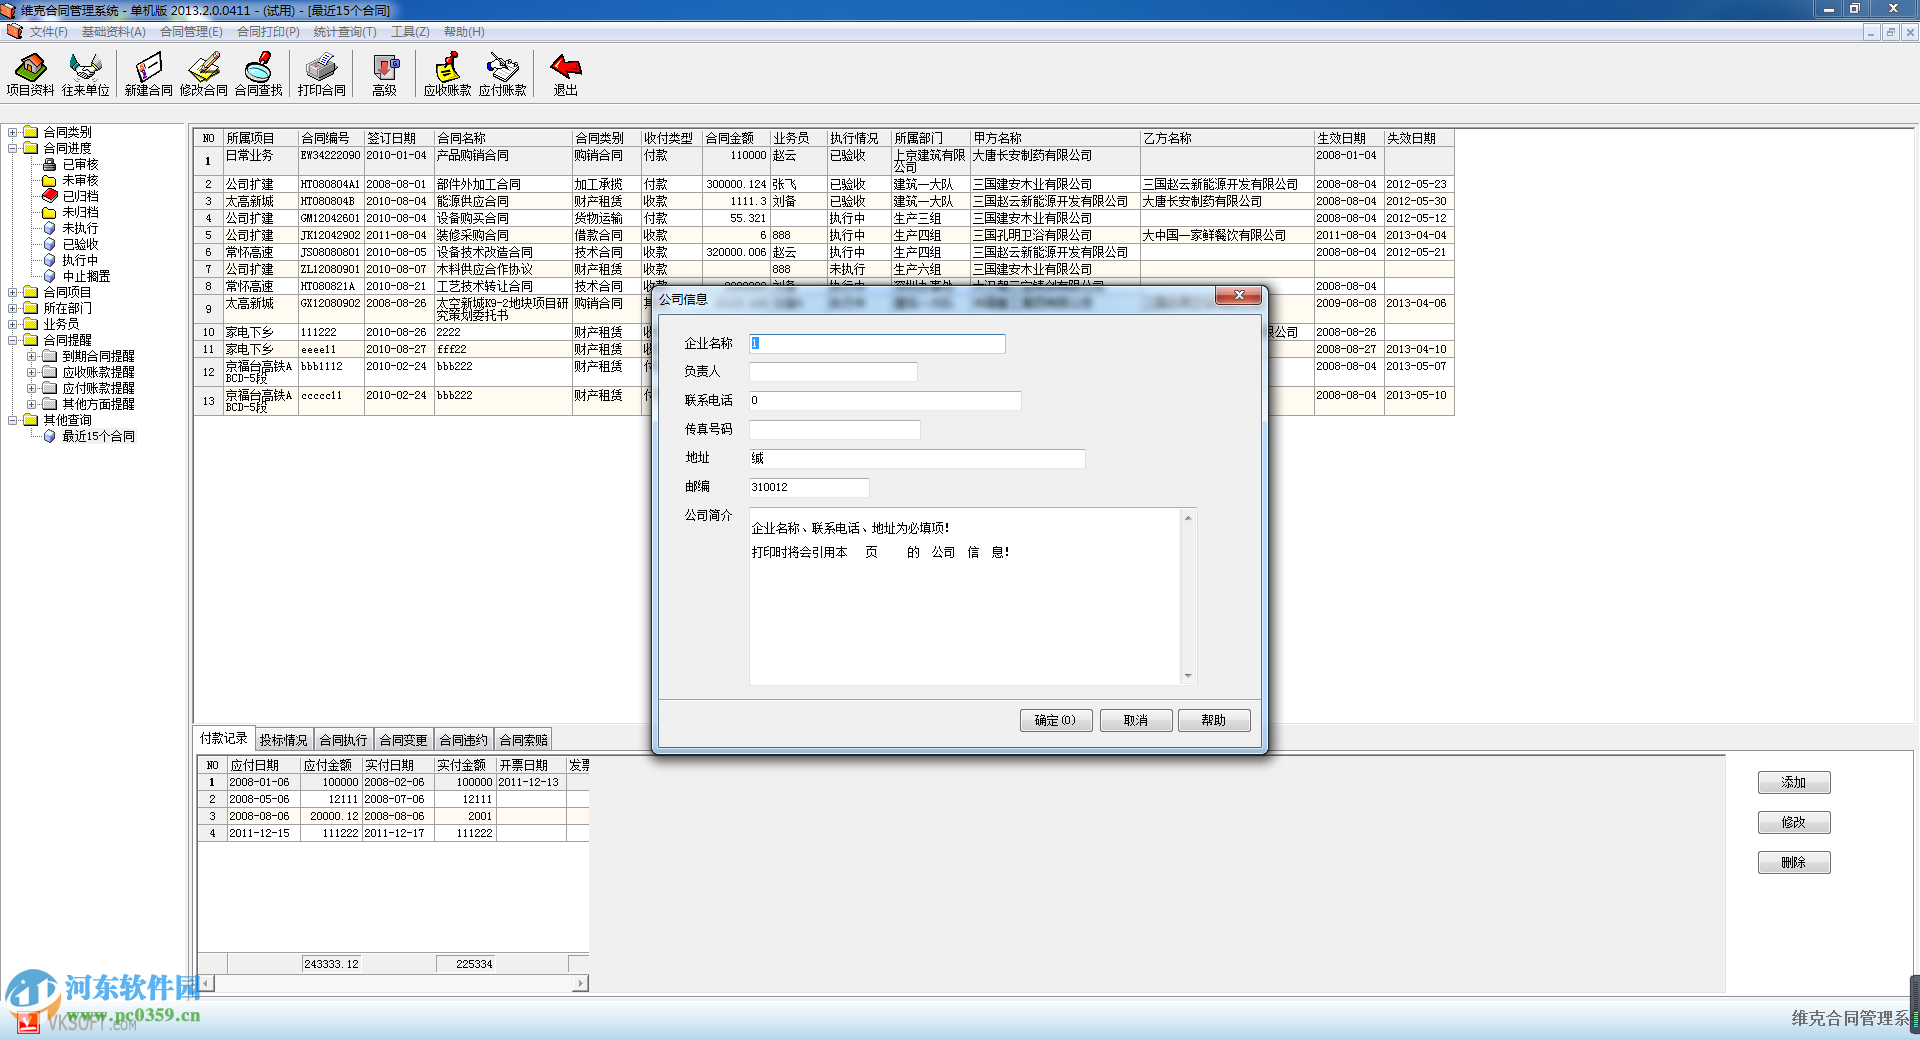Open 合同查找 search icon

(259, 74)
